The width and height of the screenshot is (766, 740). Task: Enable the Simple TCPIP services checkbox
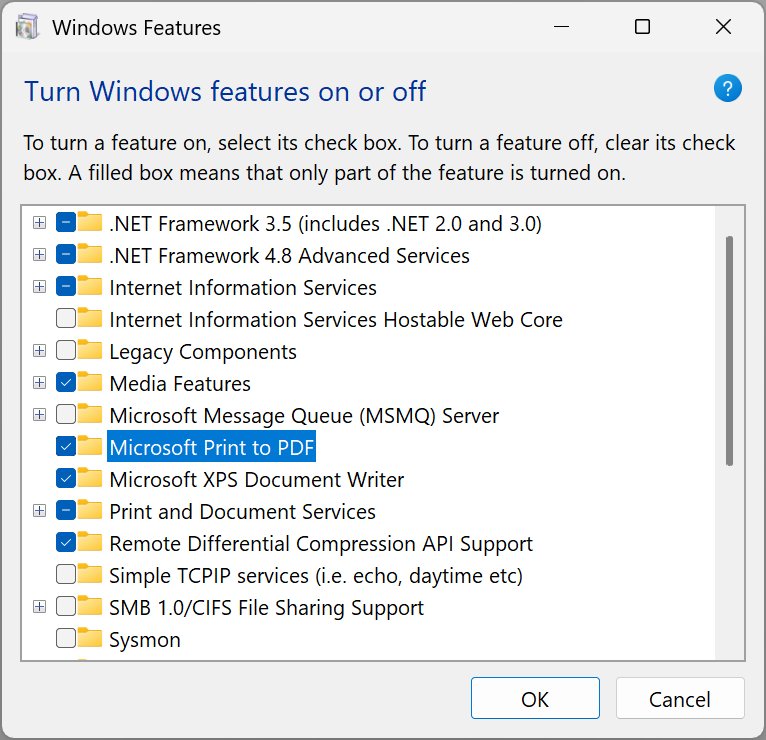tap(65, 574)
